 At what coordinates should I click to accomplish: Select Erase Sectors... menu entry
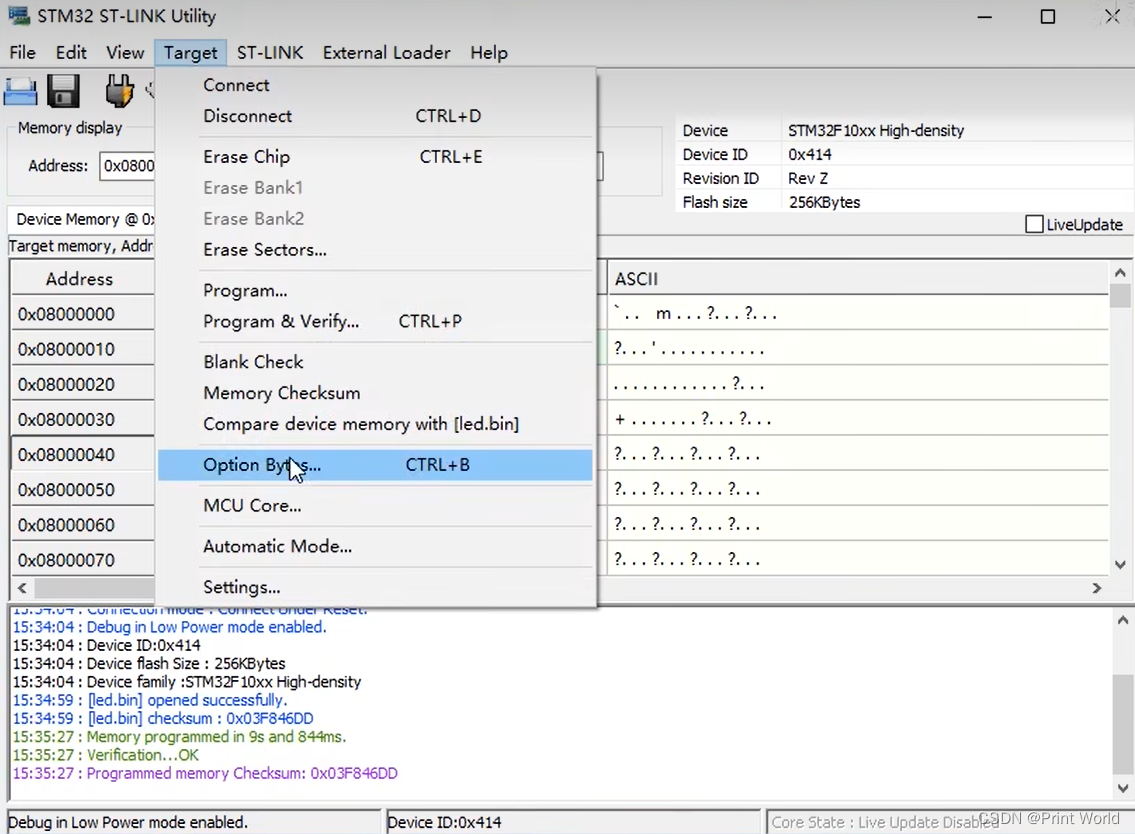click(375, 250)
